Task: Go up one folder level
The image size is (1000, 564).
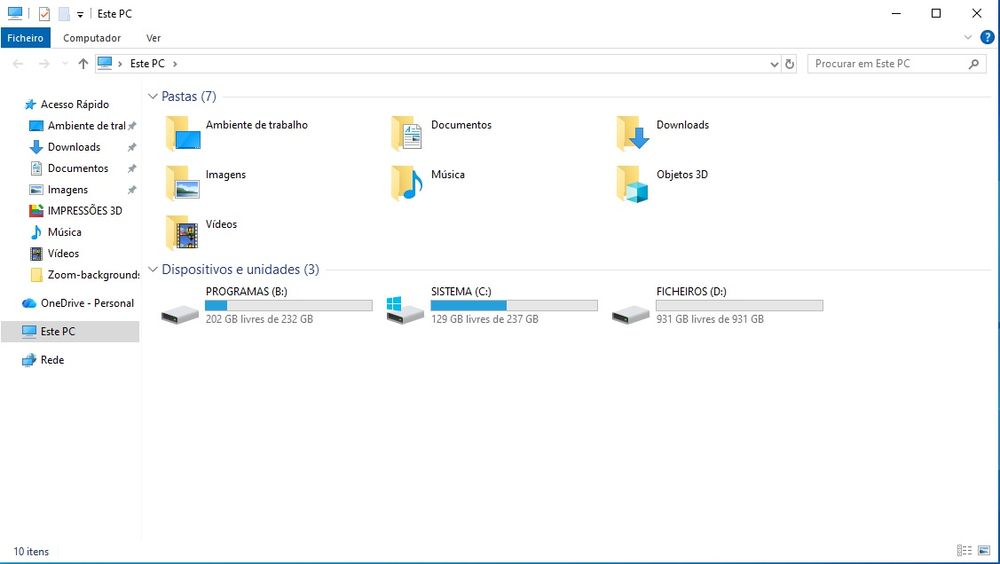Action: click(83, 64)
